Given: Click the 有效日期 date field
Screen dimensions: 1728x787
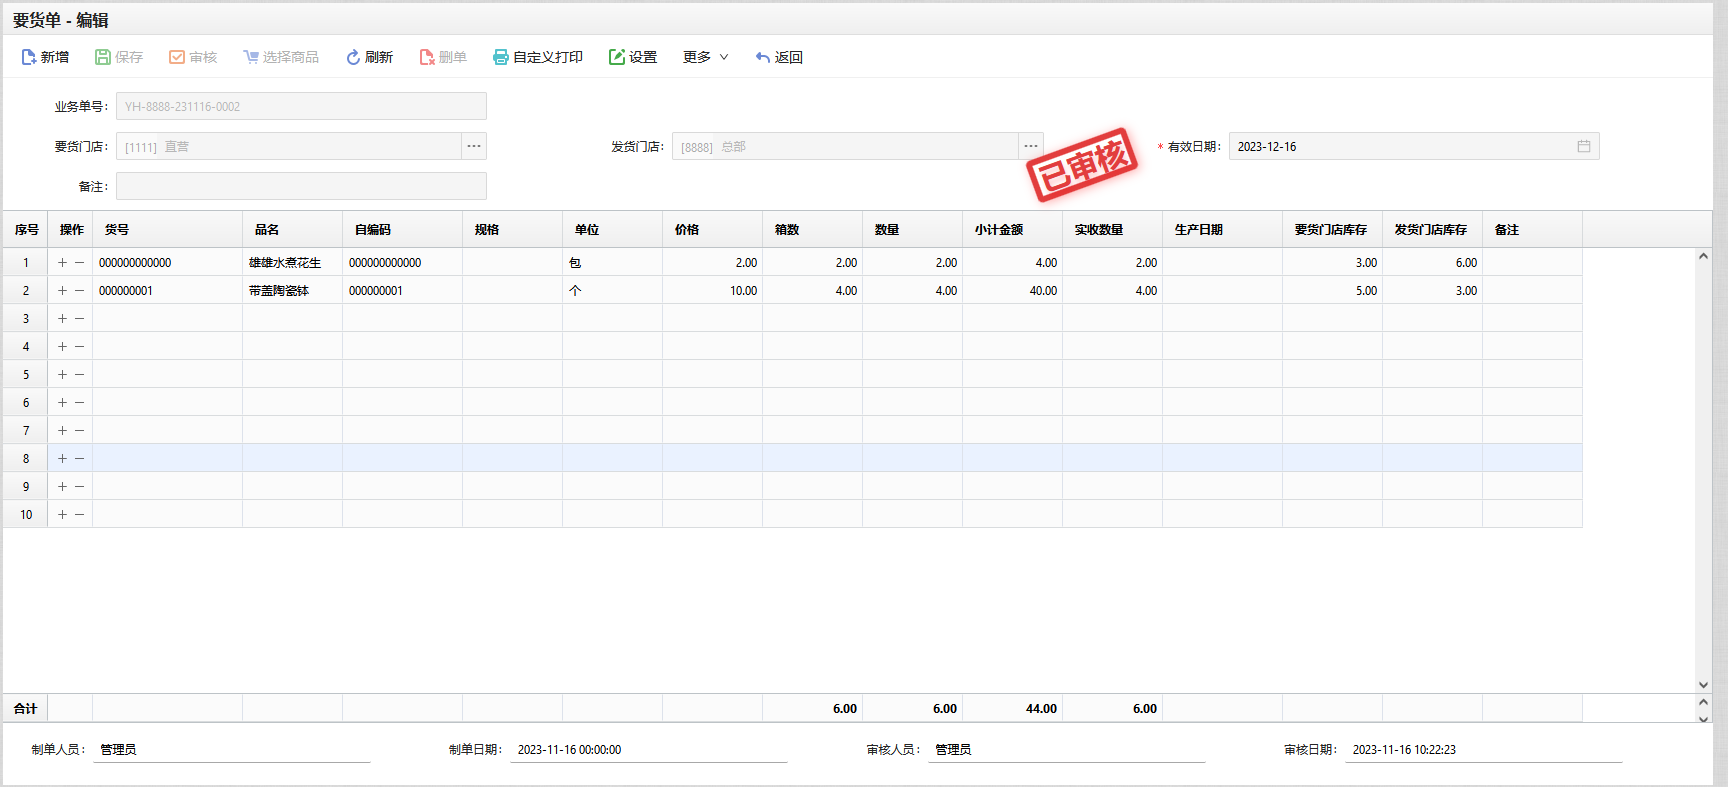Looking at the screenshot, I should coord(1414,146).
